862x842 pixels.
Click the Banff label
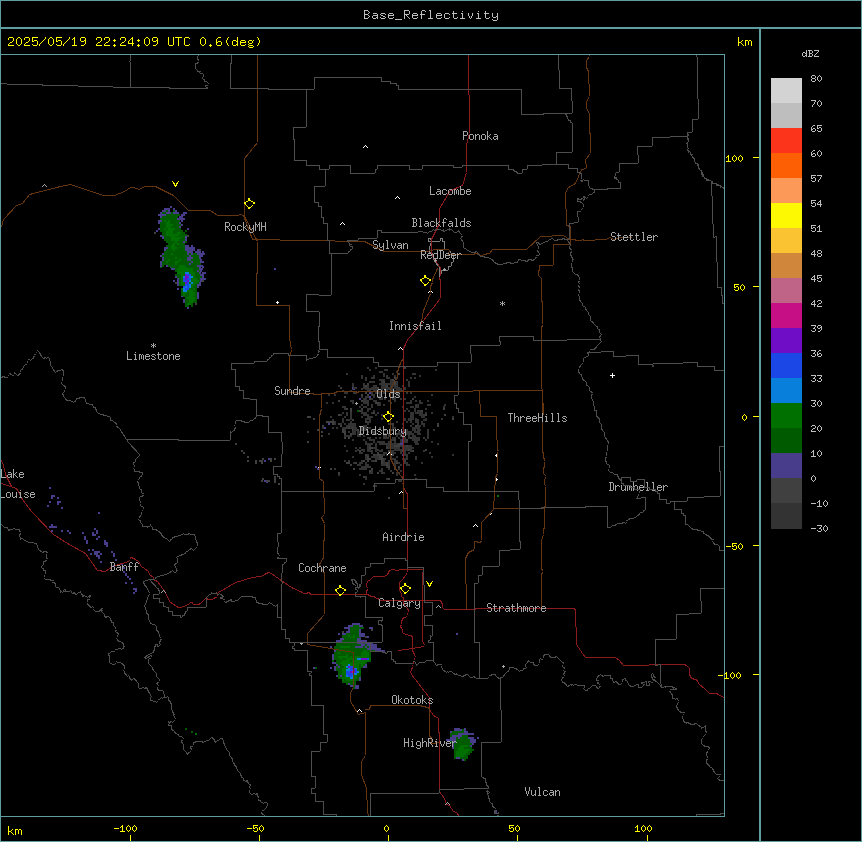click(124, 567)
